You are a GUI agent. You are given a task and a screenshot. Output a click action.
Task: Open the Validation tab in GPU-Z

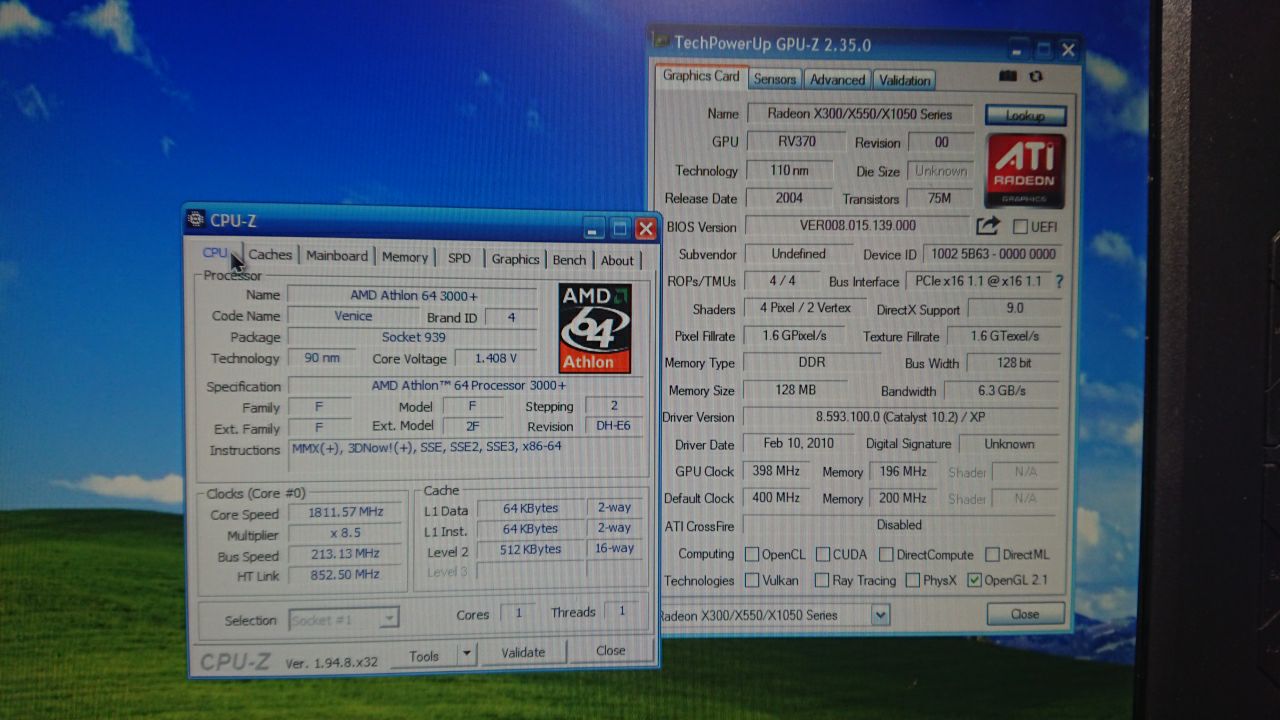904,79
